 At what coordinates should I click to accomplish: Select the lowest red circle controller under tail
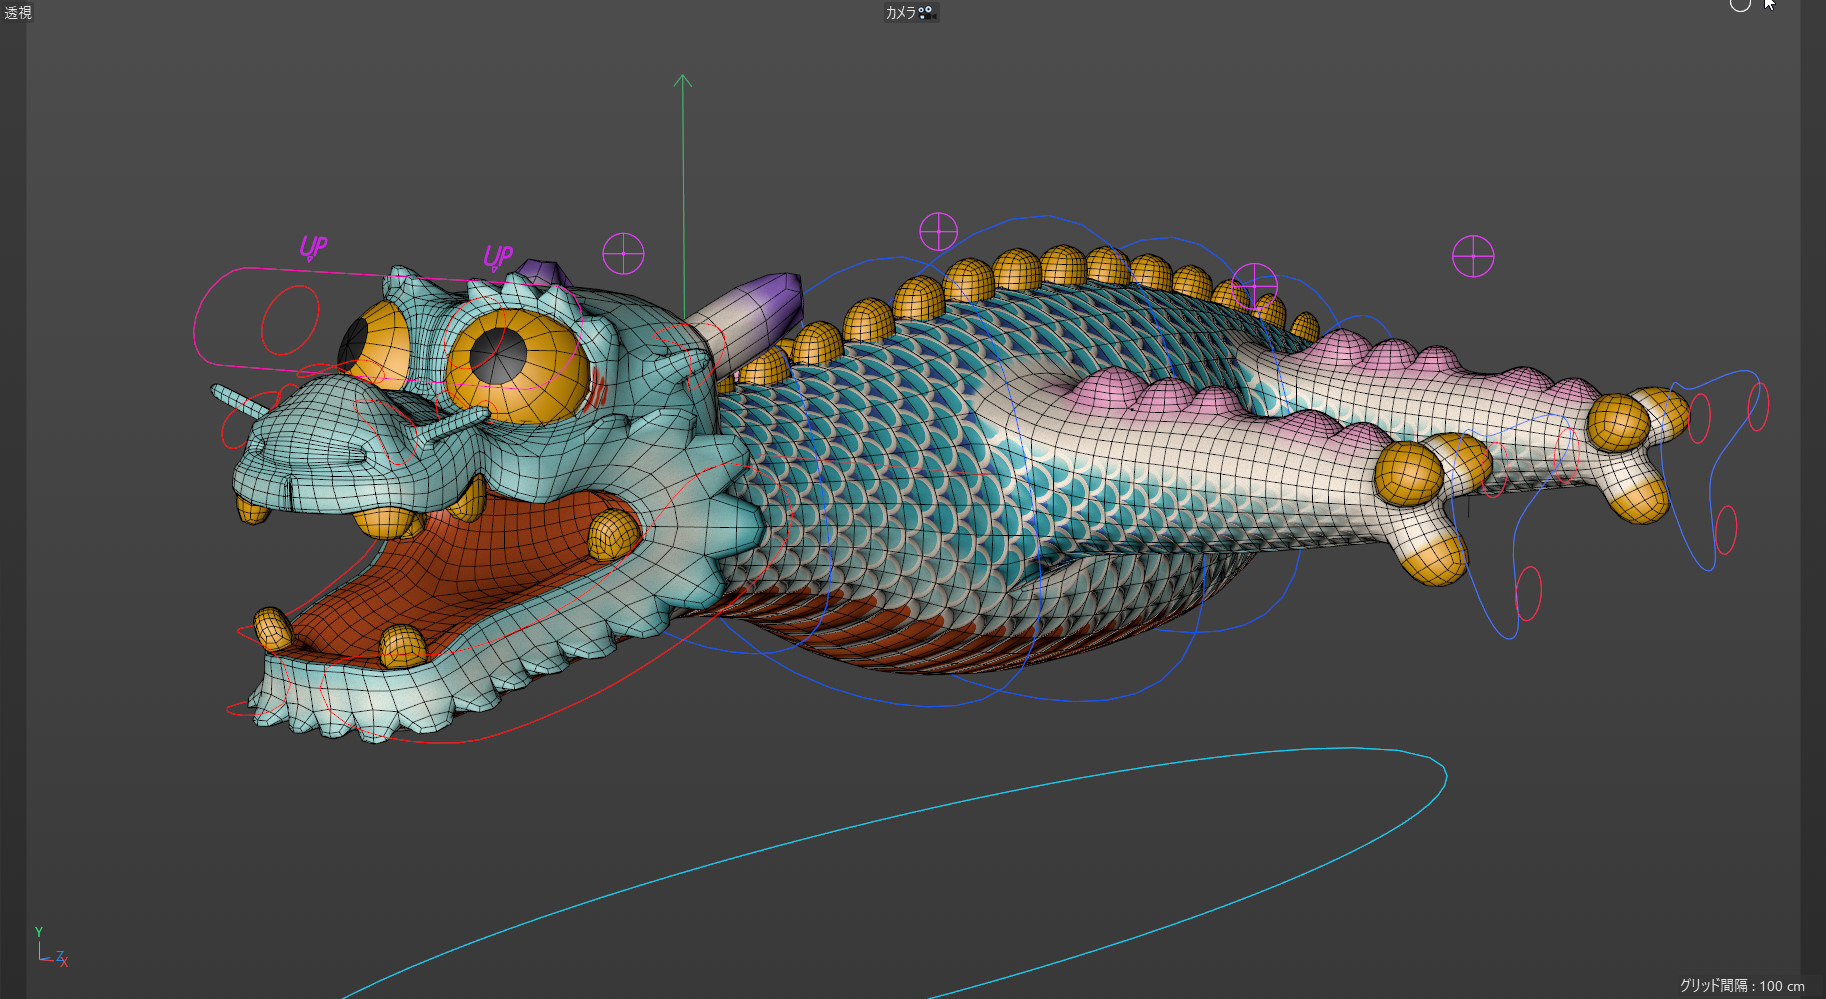tap(1528, 593)
